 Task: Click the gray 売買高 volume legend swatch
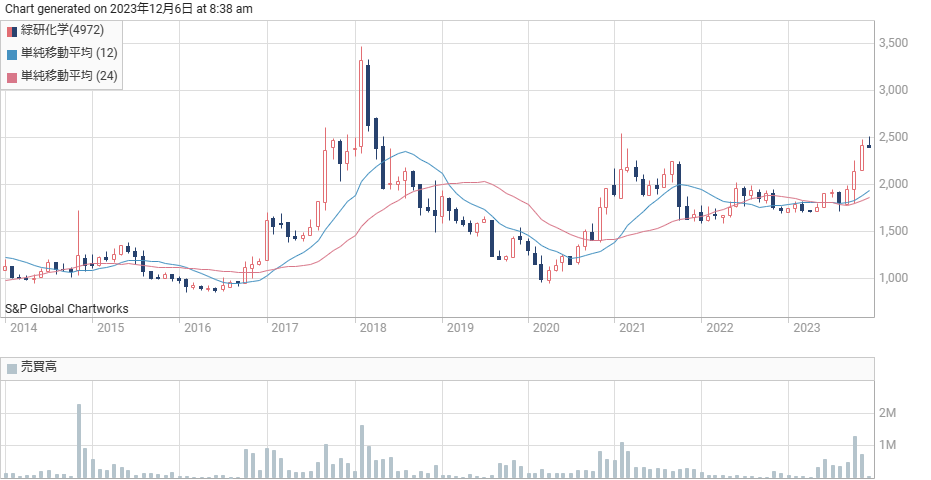12,368
